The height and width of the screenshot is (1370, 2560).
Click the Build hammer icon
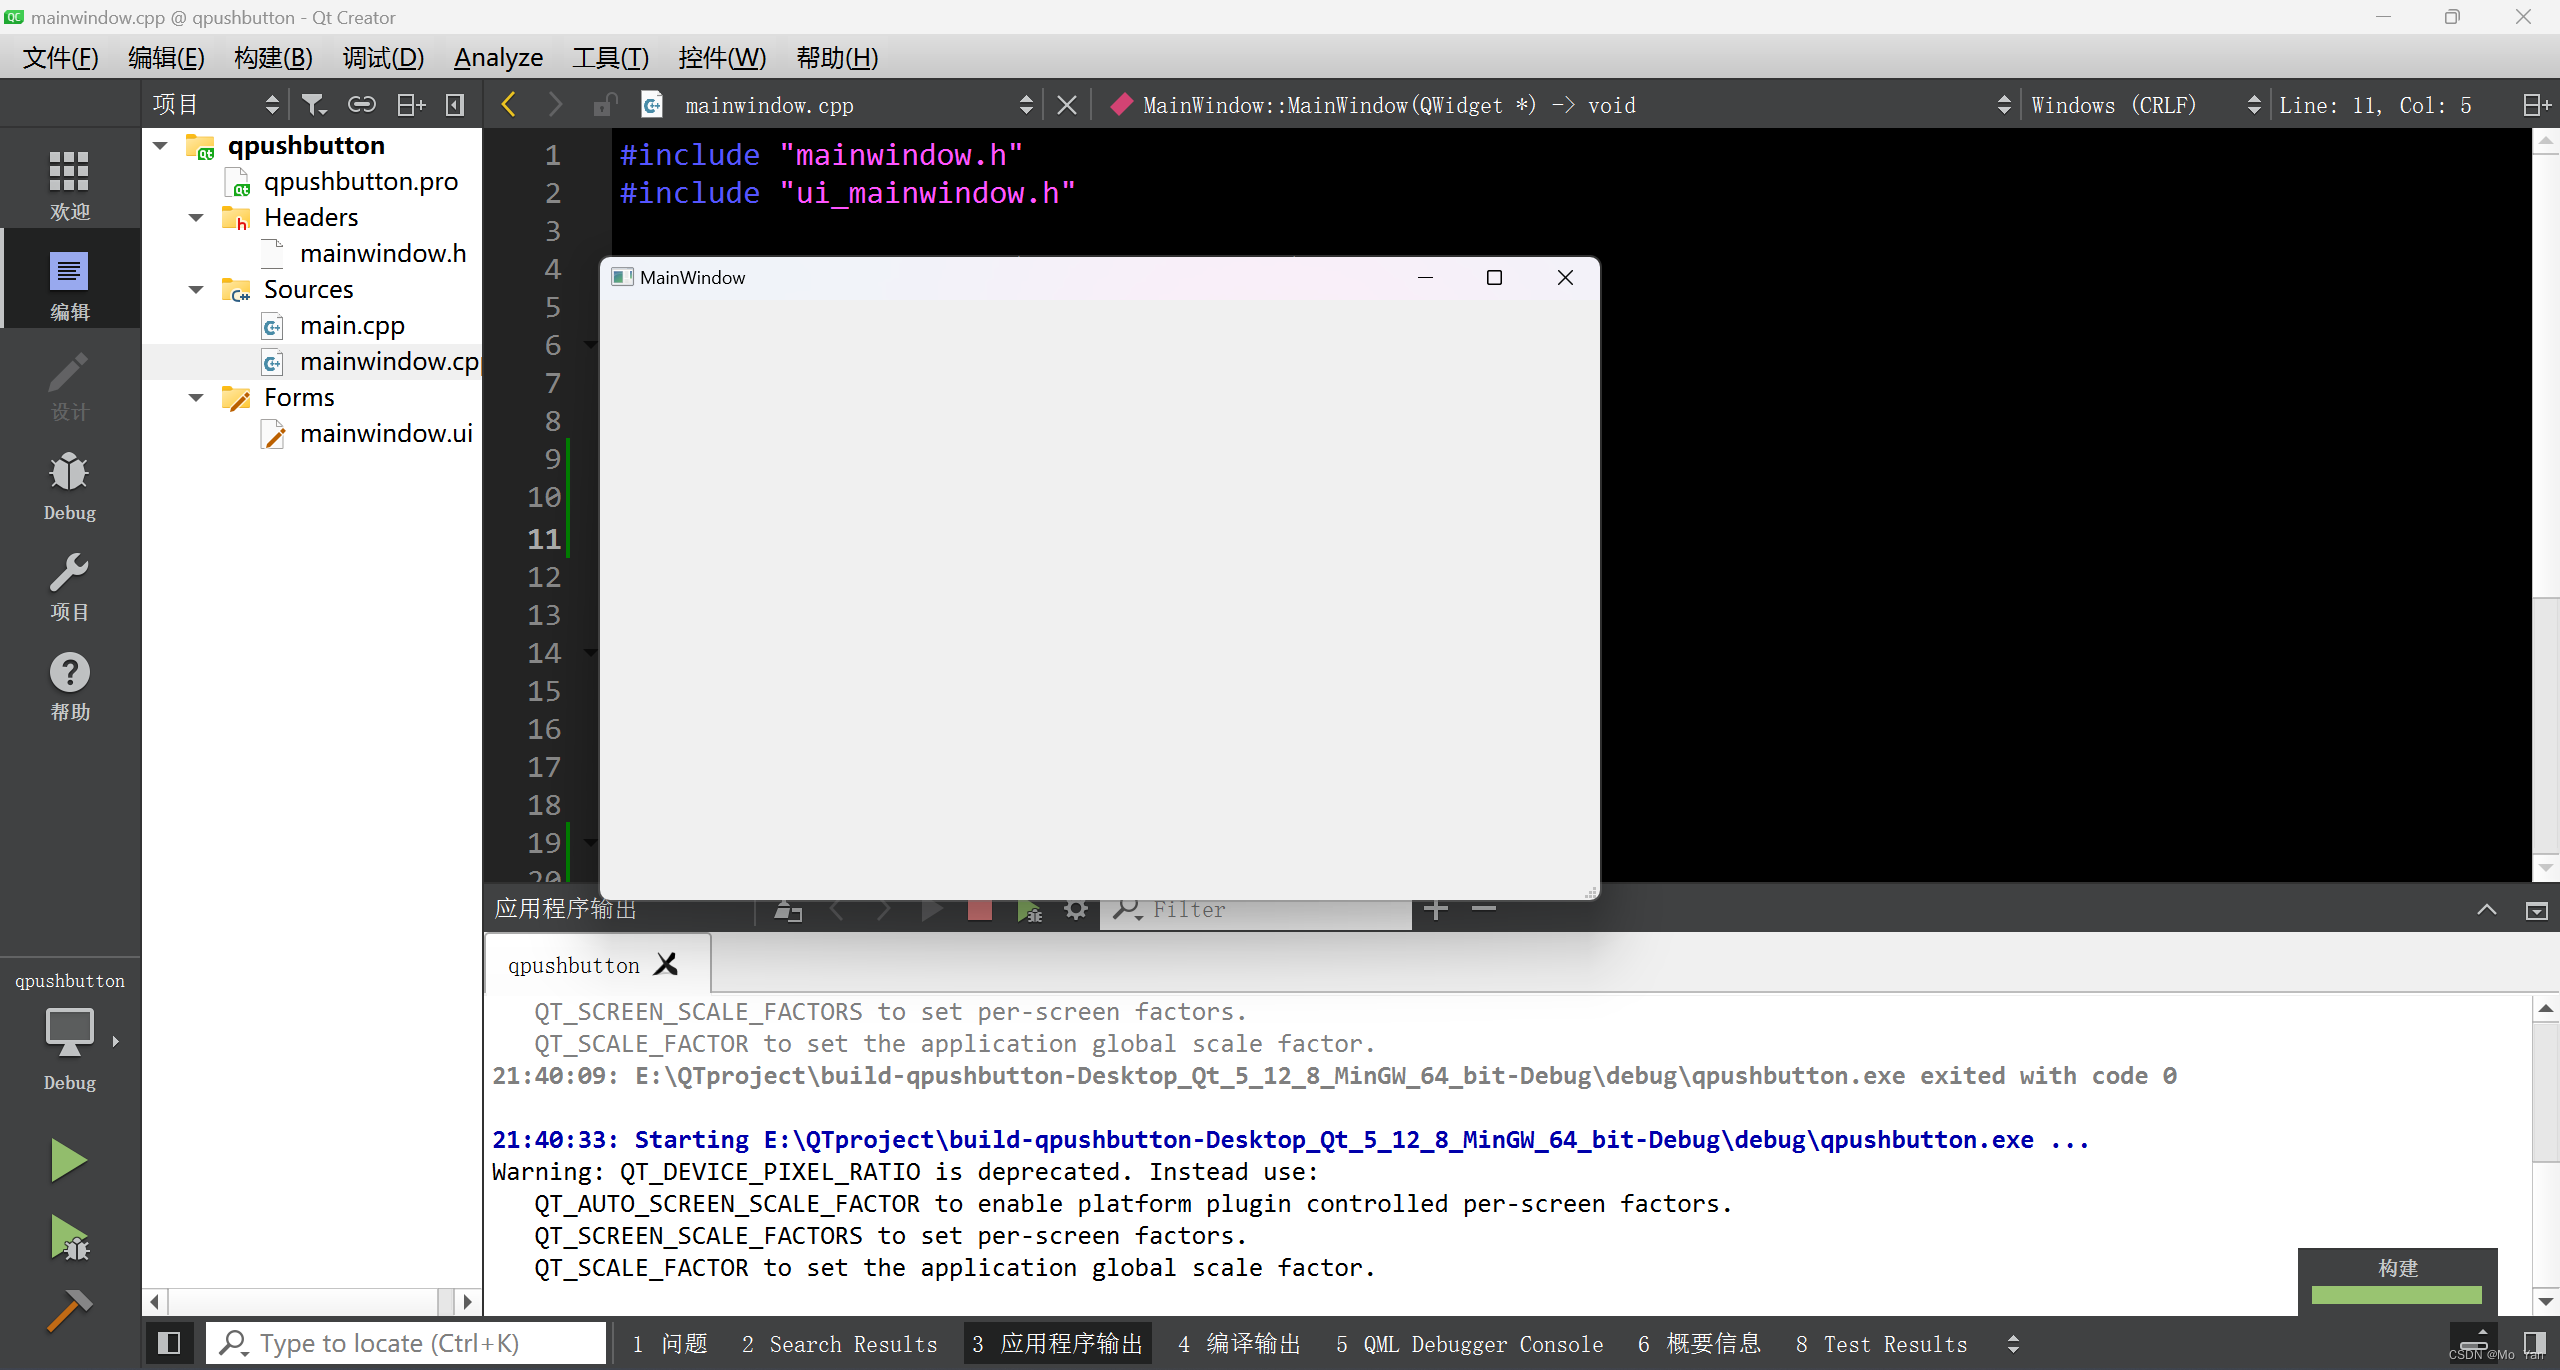pos(68,1309)
